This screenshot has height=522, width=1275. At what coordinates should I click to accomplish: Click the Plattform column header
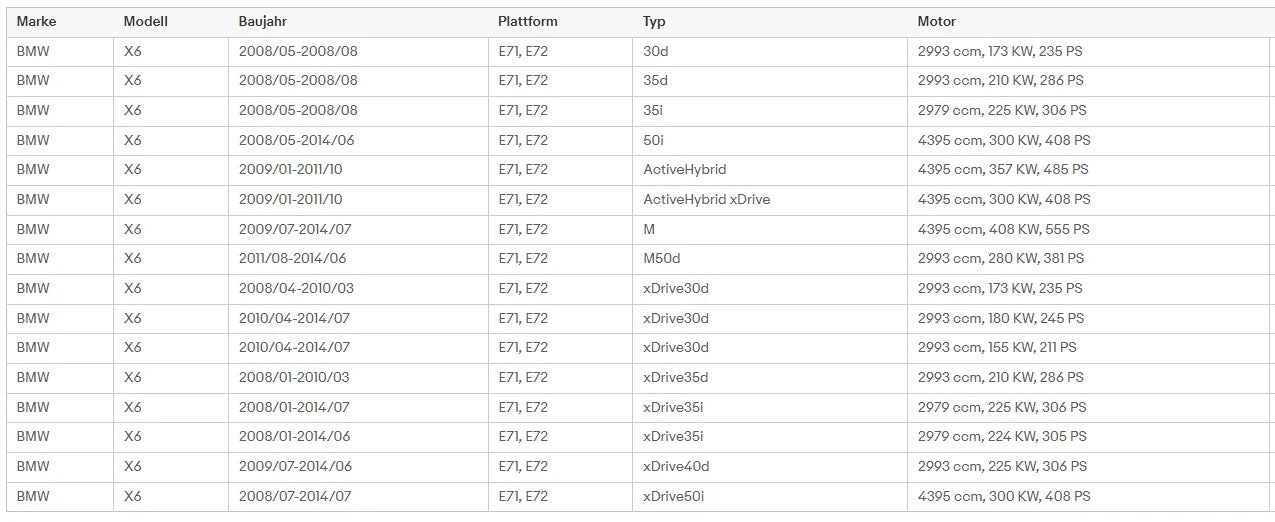click(528, 21)
